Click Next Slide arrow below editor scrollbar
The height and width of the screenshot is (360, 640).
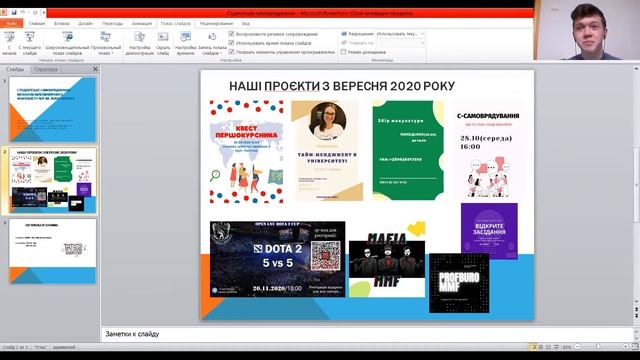click(636, 317)
